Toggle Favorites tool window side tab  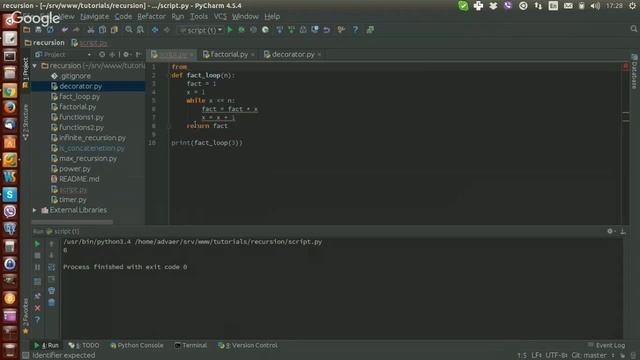(x=25, y=316)
